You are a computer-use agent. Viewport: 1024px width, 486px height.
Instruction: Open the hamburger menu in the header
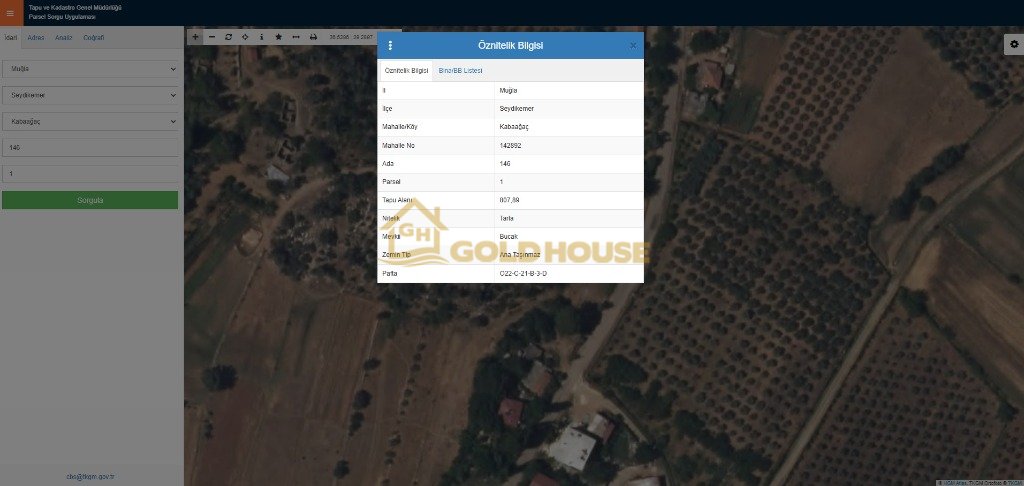(x=10, y=12)
